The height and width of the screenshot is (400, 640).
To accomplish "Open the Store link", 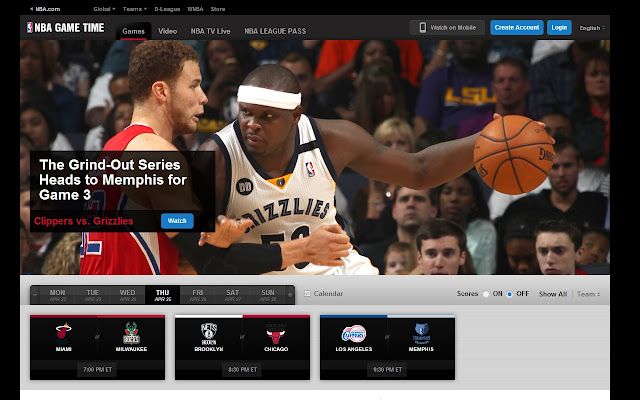I will [218, 9].
